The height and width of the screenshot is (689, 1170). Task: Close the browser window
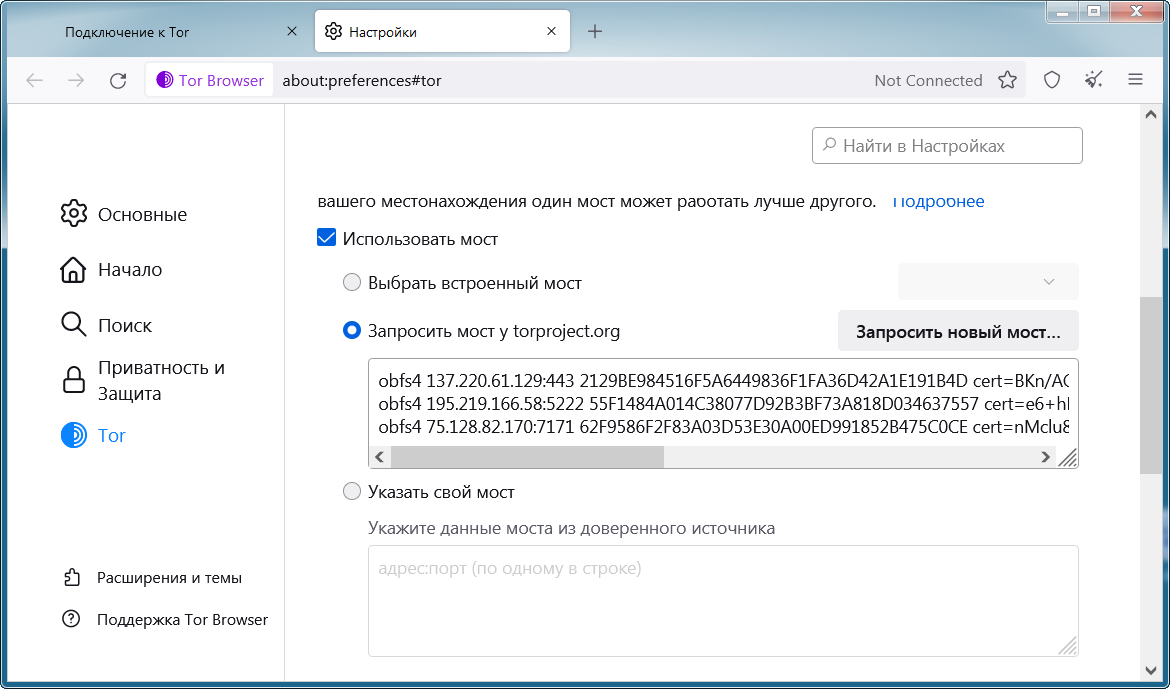click(x=1137, y=11)
